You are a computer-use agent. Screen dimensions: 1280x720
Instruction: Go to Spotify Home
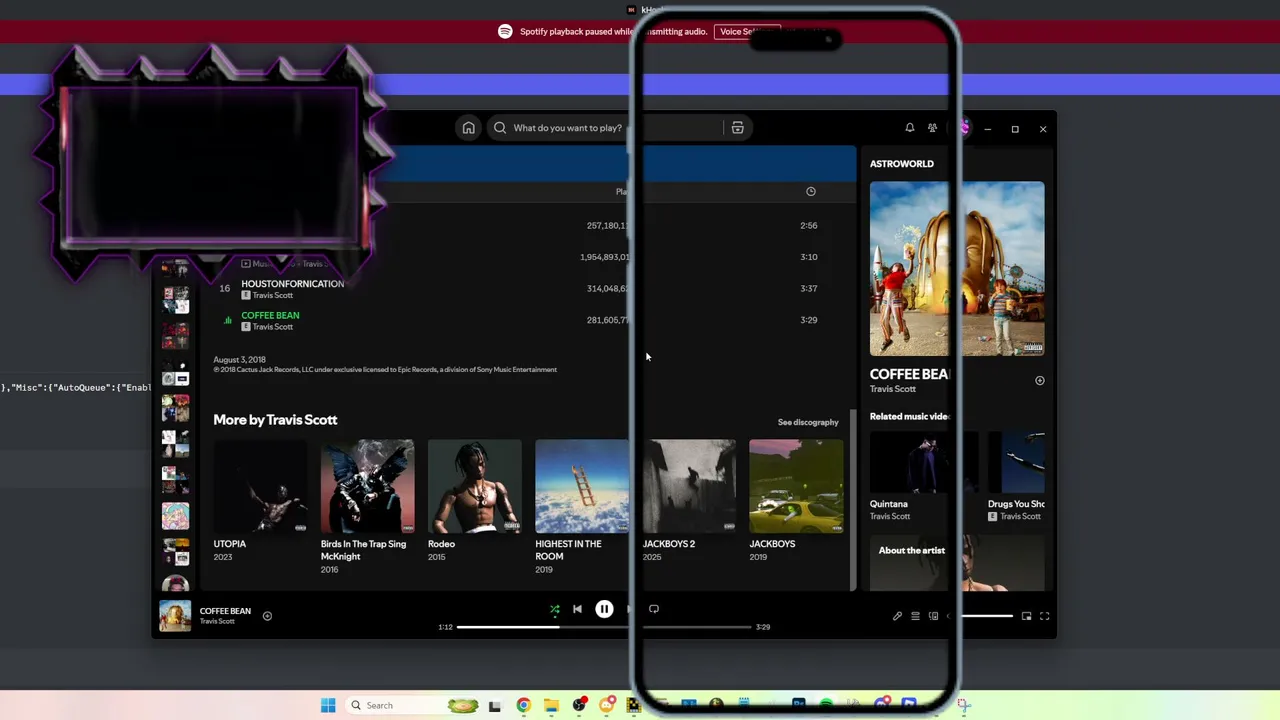click(468, 128)
